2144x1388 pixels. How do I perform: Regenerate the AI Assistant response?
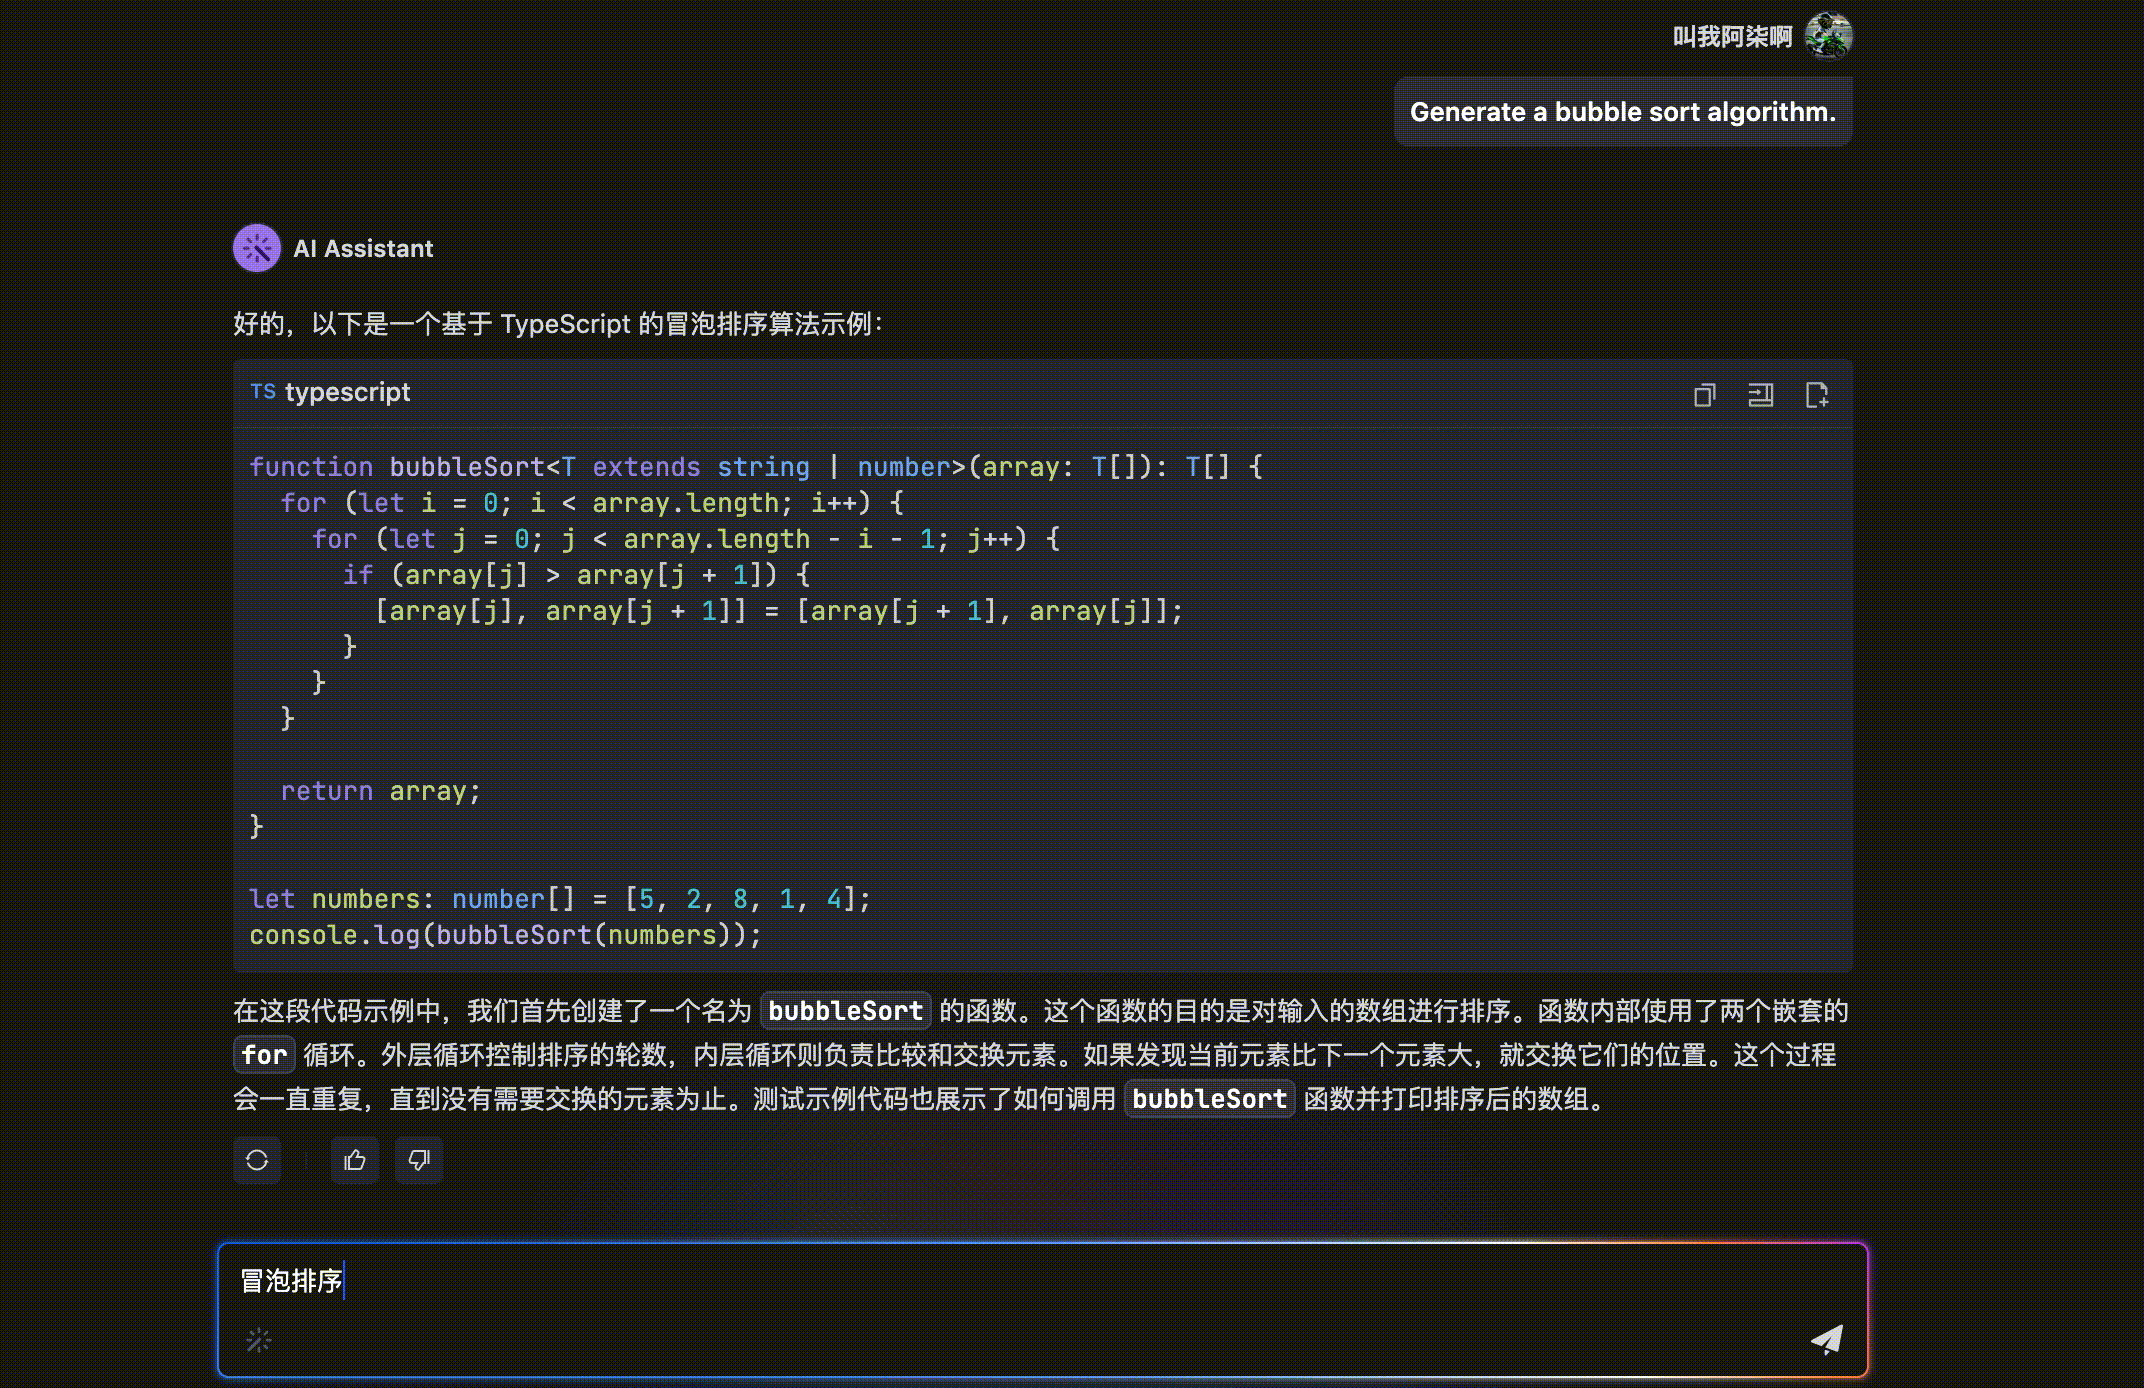click(257, 1160)
